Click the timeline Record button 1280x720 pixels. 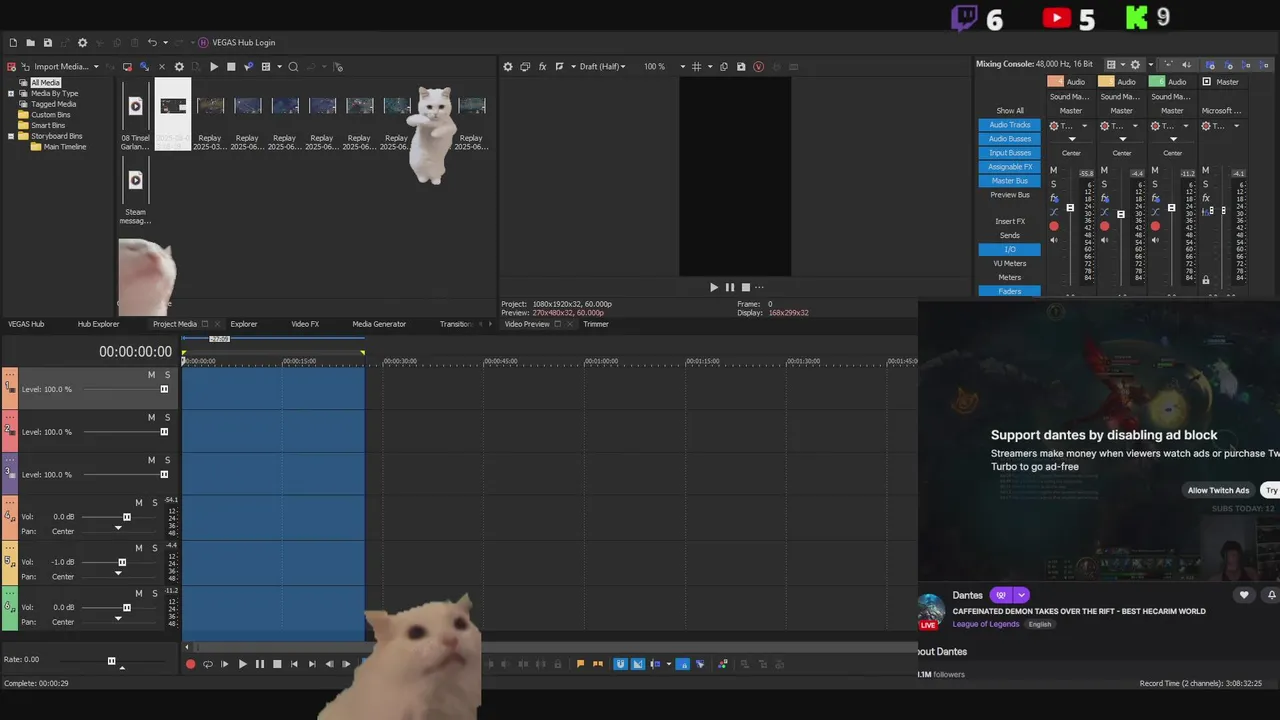(190, 664)
